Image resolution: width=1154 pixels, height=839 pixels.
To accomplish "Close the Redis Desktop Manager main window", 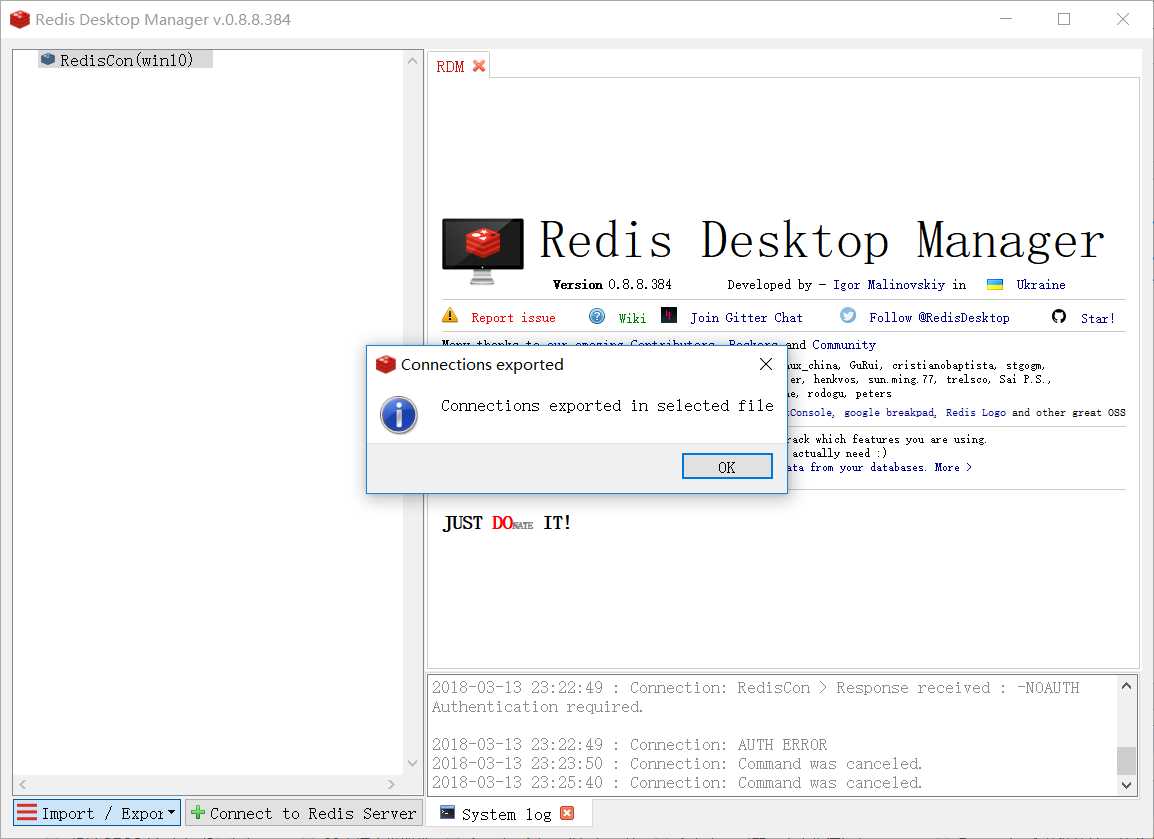I will point(1122,19).
